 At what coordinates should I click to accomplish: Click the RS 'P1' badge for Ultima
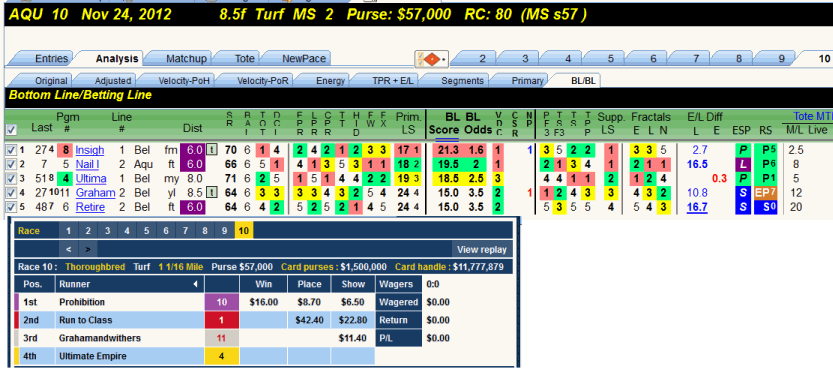pos(766,179)
